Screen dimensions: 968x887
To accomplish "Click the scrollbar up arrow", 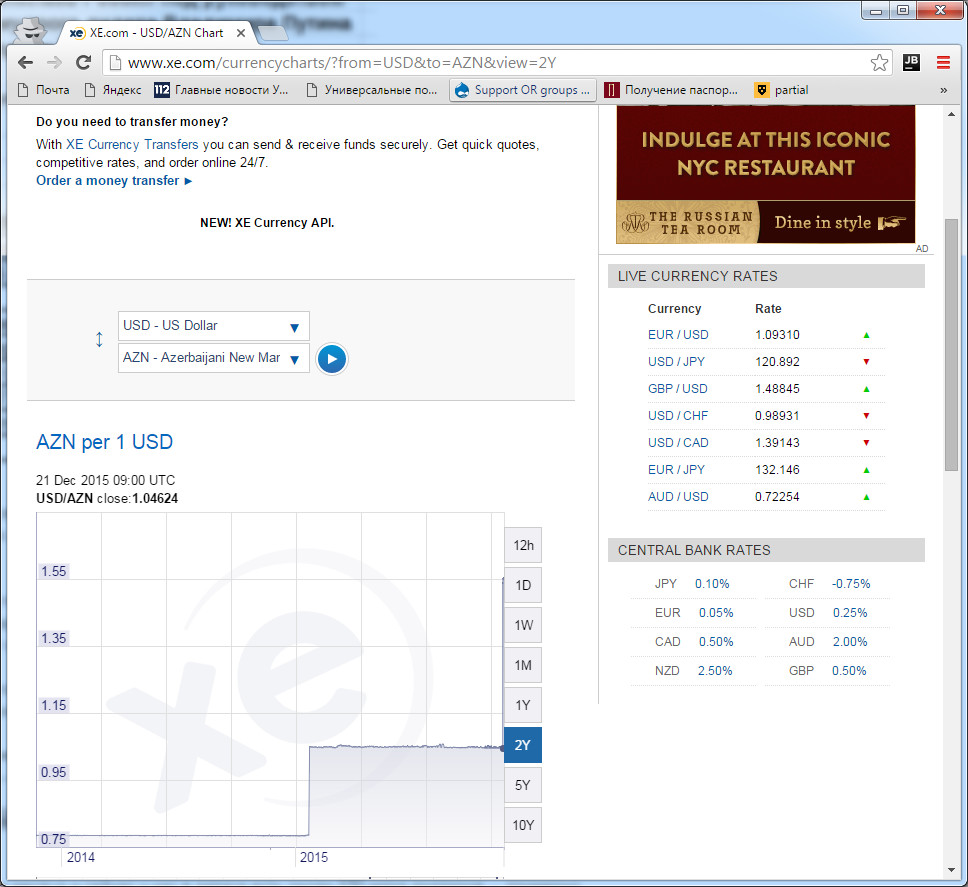I will click(951, 114).
